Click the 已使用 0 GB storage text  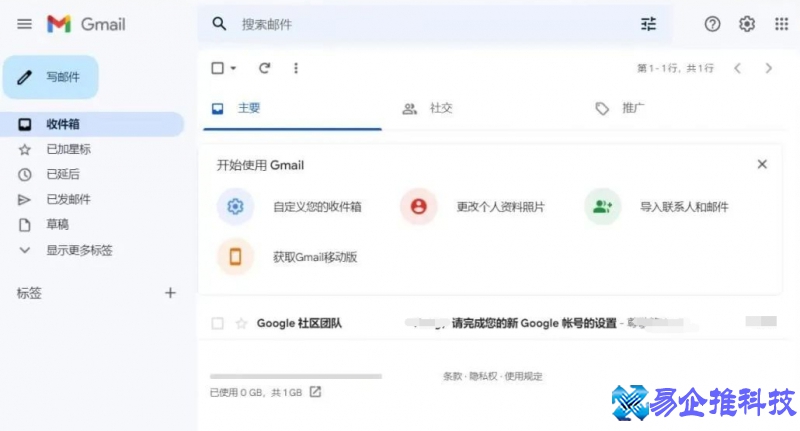[256, 392]
